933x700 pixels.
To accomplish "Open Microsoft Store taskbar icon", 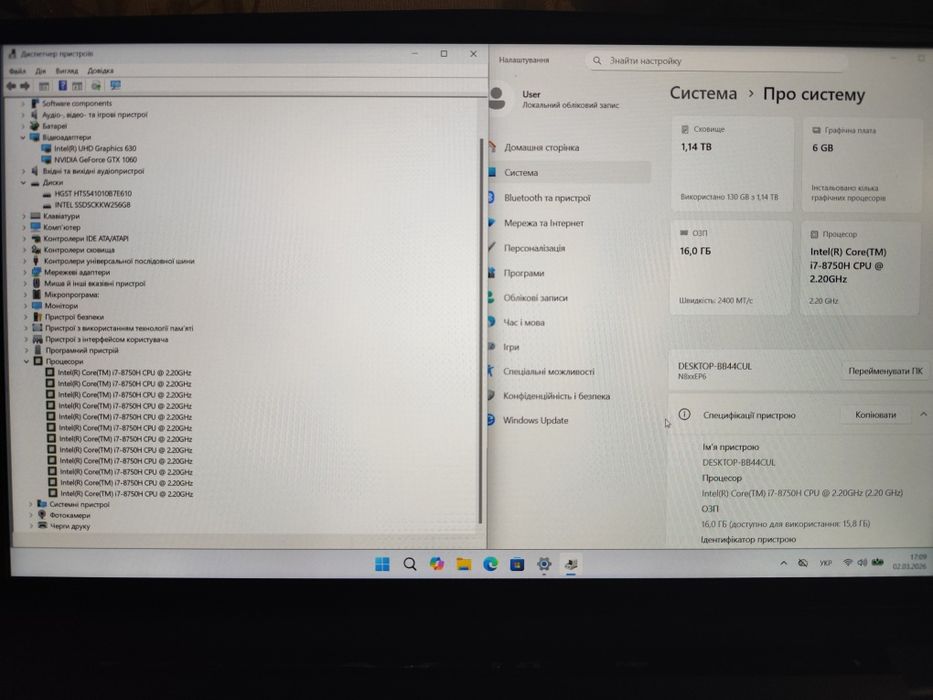I will pos(517,564).
